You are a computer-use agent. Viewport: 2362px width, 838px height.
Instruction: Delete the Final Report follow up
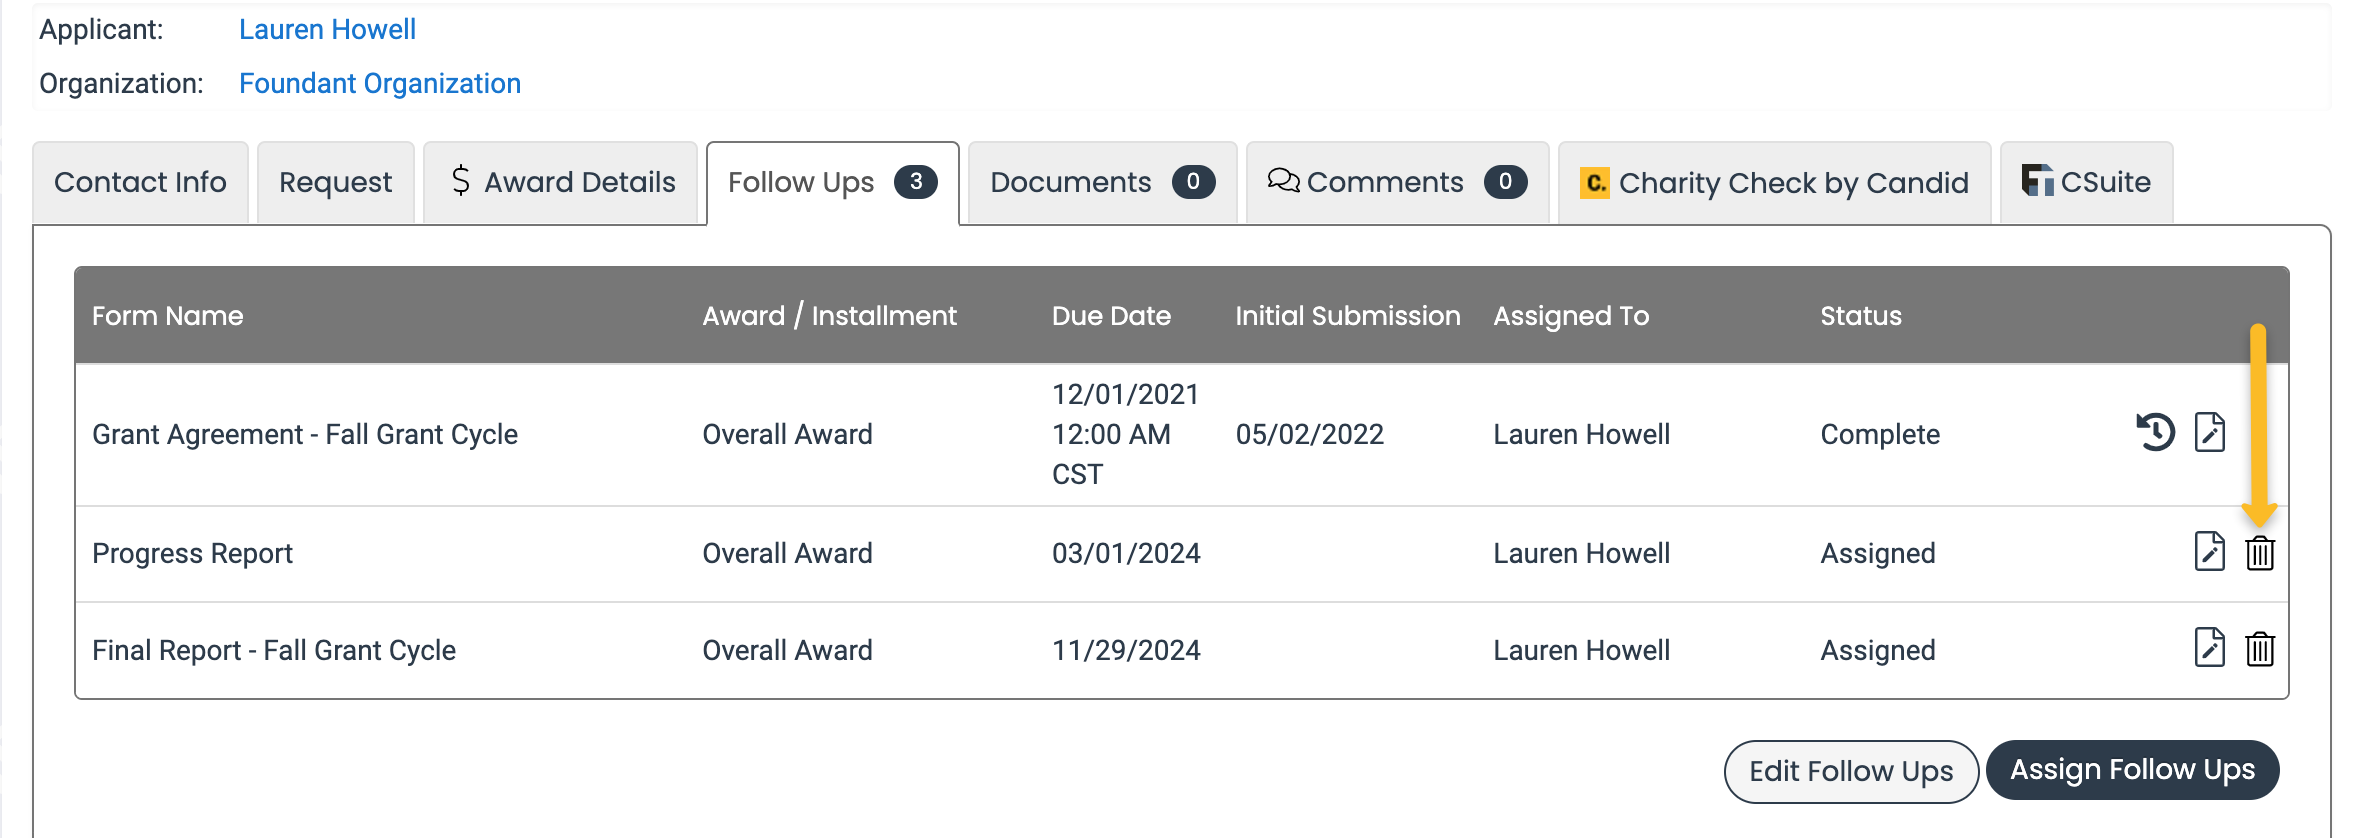coord(2260,649)
